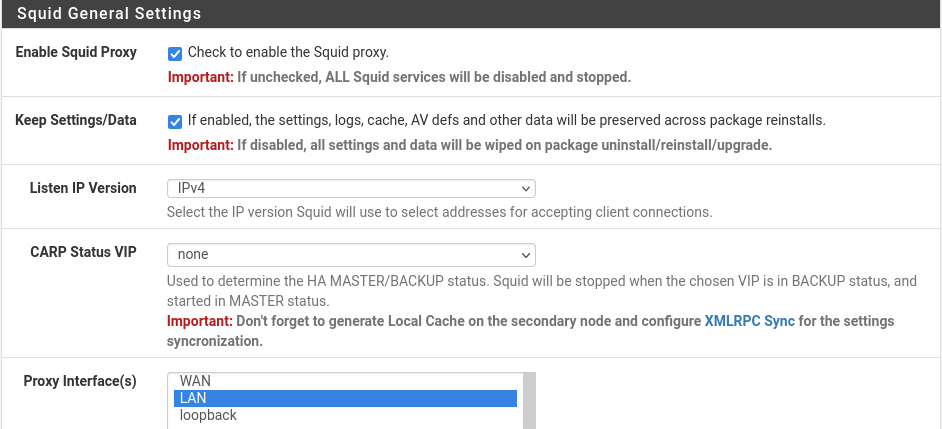This screenshot has height=429, width=942.
Task: Click the Proxy Interface(s) field label
Action: (x=80, y=381)
